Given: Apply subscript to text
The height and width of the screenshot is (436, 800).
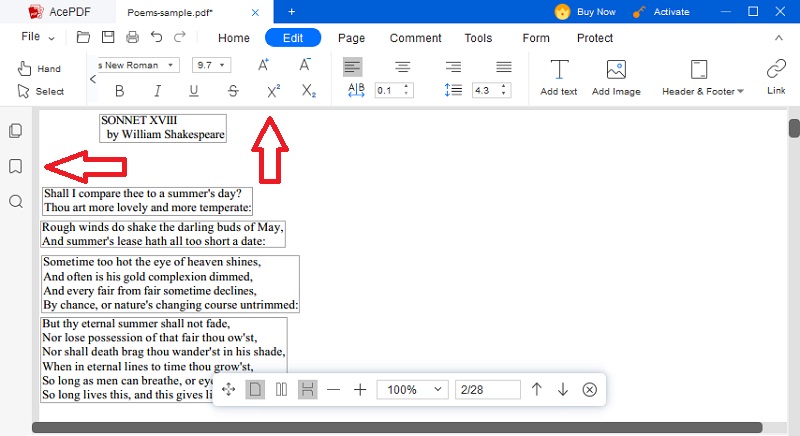Looking at the screenshot, I should (309, 91).
